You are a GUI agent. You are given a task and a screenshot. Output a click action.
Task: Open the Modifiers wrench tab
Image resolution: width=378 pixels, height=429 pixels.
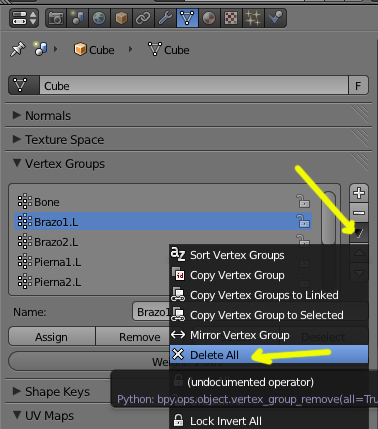(165, 18)
